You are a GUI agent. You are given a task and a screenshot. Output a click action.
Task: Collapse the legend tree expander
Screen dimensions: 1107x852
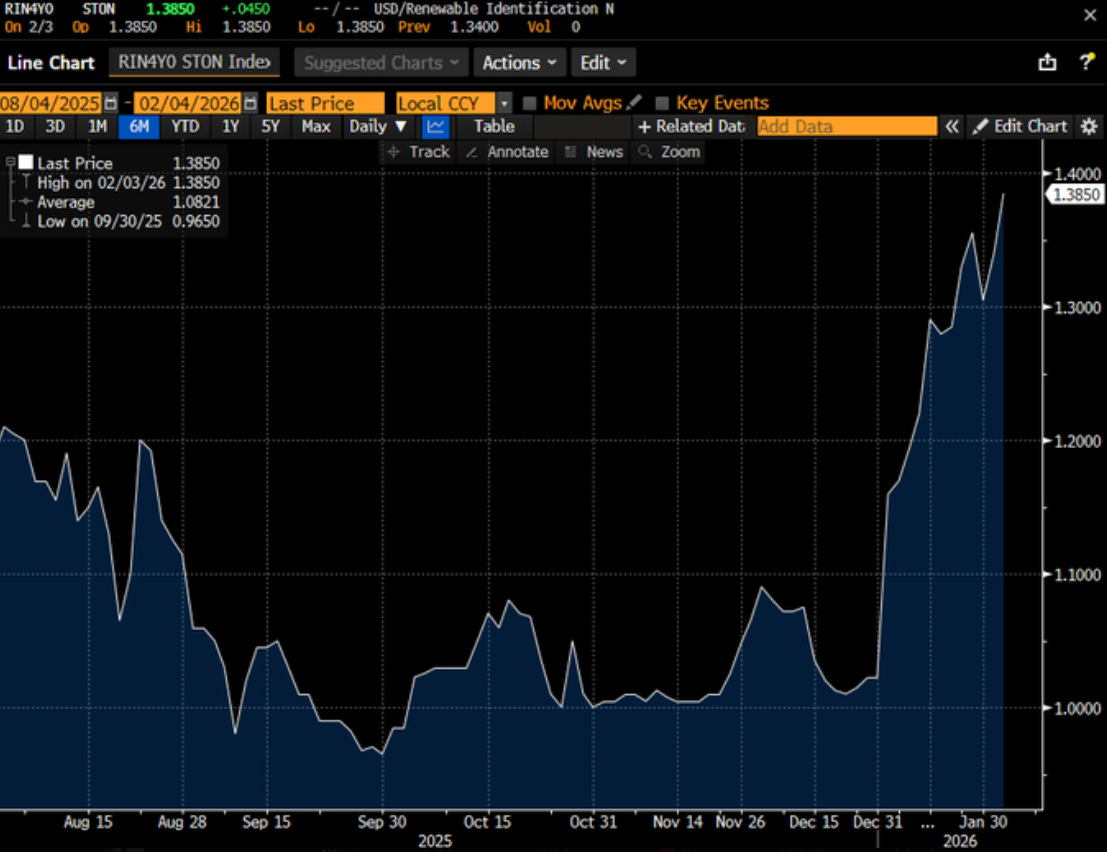click(10, 162)
